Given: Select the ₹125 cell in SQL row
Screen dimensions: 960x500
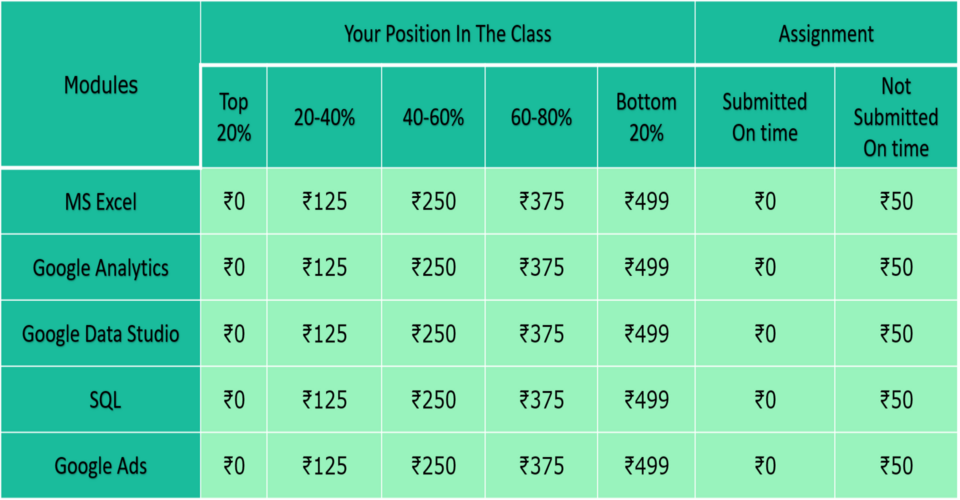Looking at the screenshot, I should pos(324,400).
